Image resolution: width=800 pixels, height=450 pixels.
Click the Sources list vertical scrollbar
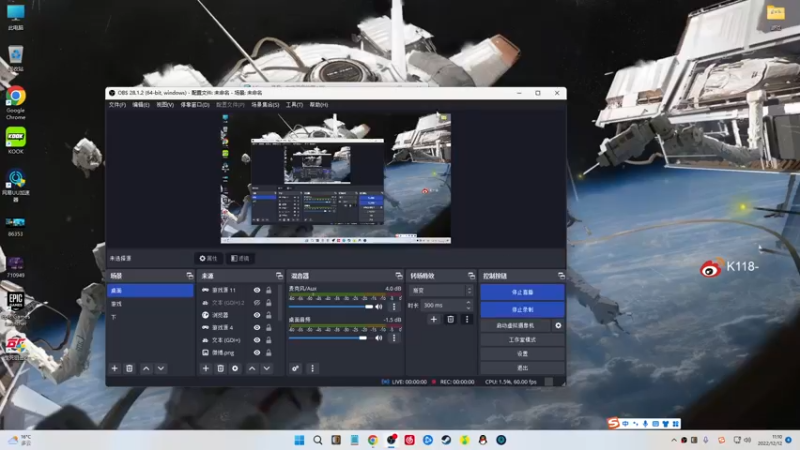(280, 304)
